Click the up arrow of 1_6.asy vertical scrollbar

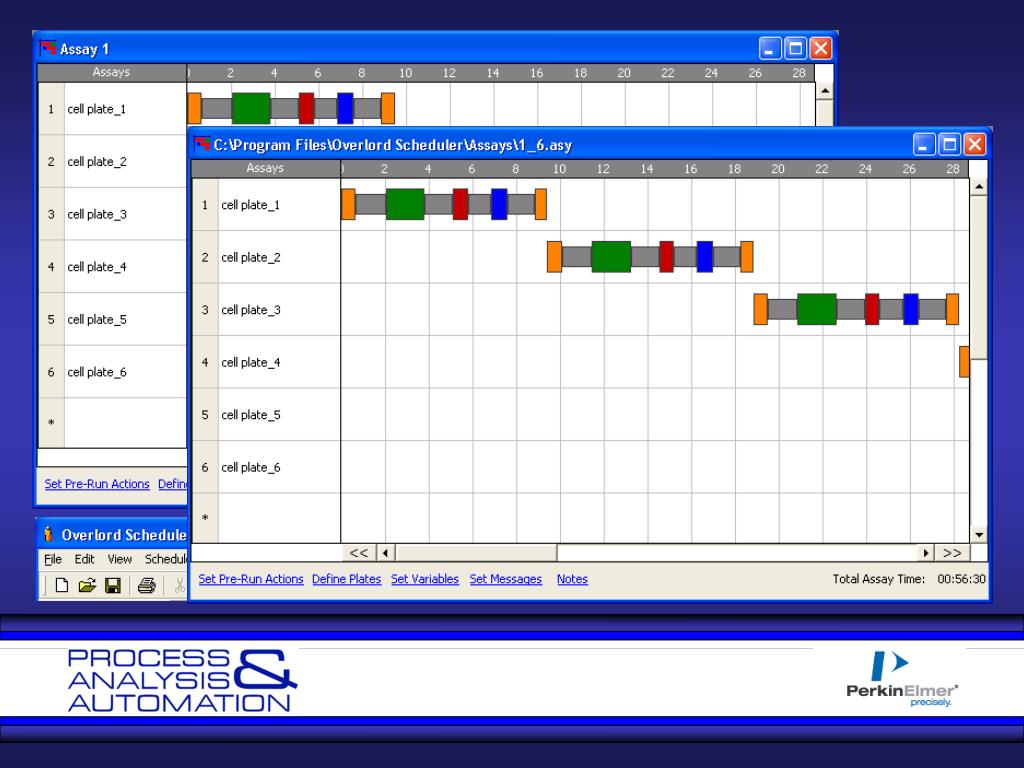tap(978, 187)
